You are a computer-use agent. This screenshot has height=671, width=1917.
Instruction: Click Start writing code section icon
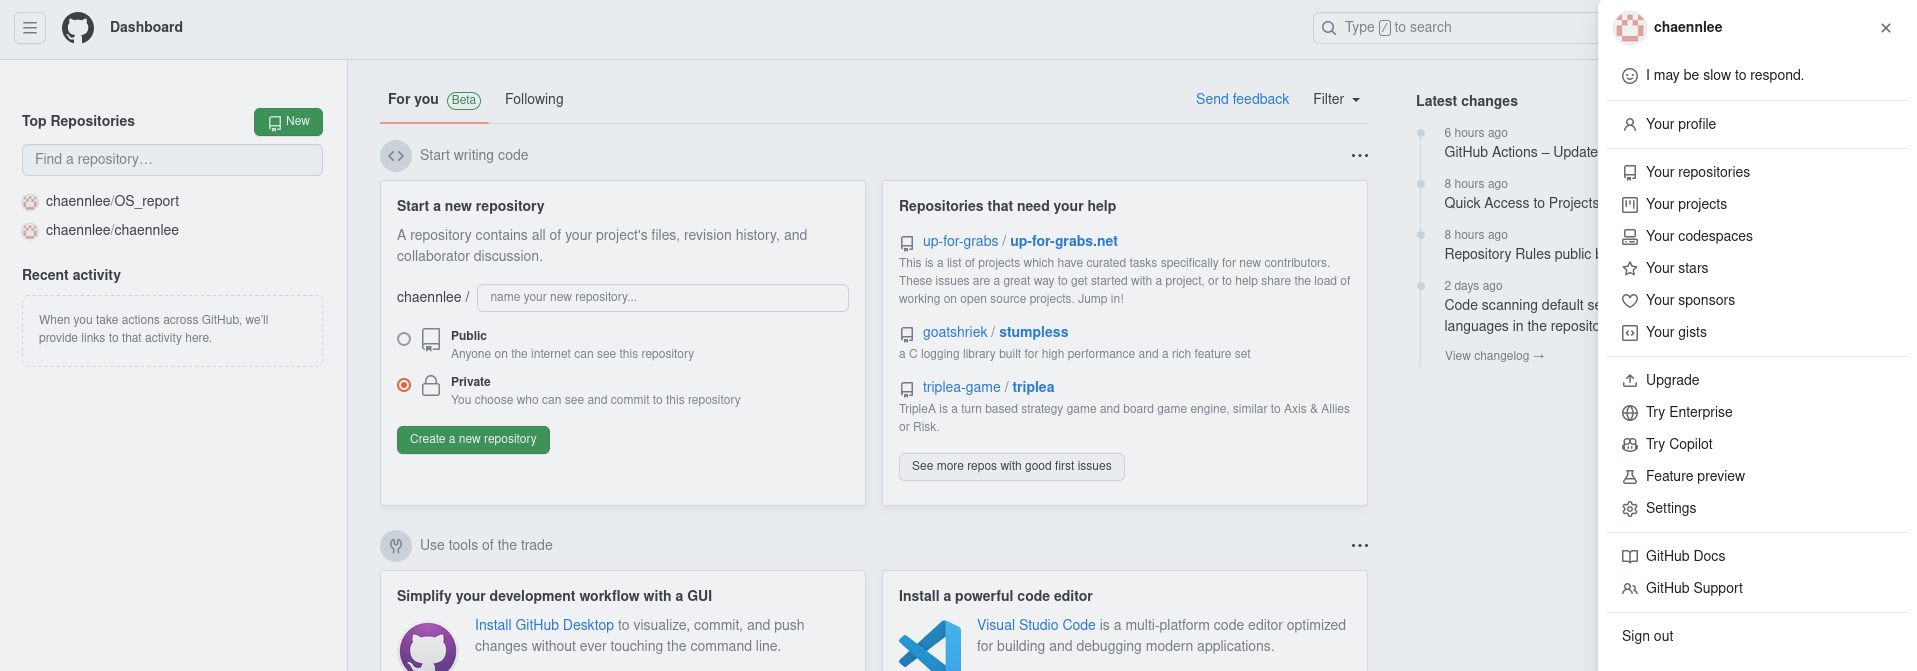click(396, 156)
